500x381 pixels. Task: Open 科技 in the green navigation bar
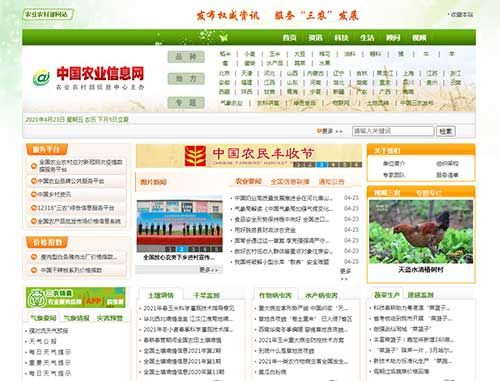click(x=341, y=38)
